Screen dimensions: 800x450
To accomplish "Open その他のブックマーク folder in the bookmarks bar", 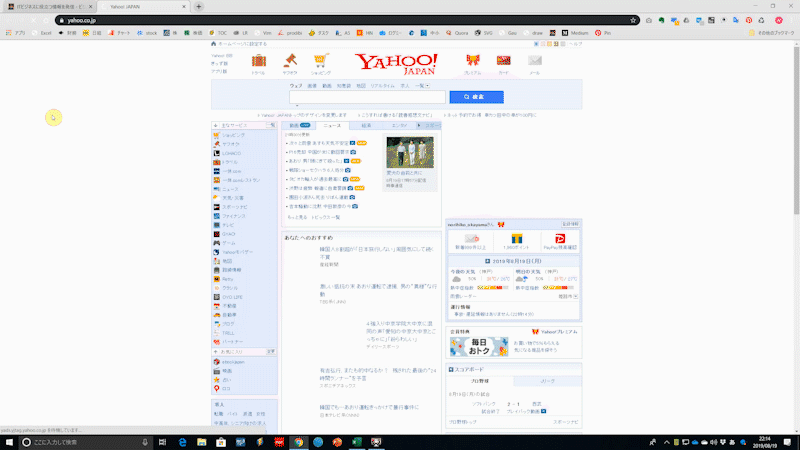I will [x=771, y=33].
